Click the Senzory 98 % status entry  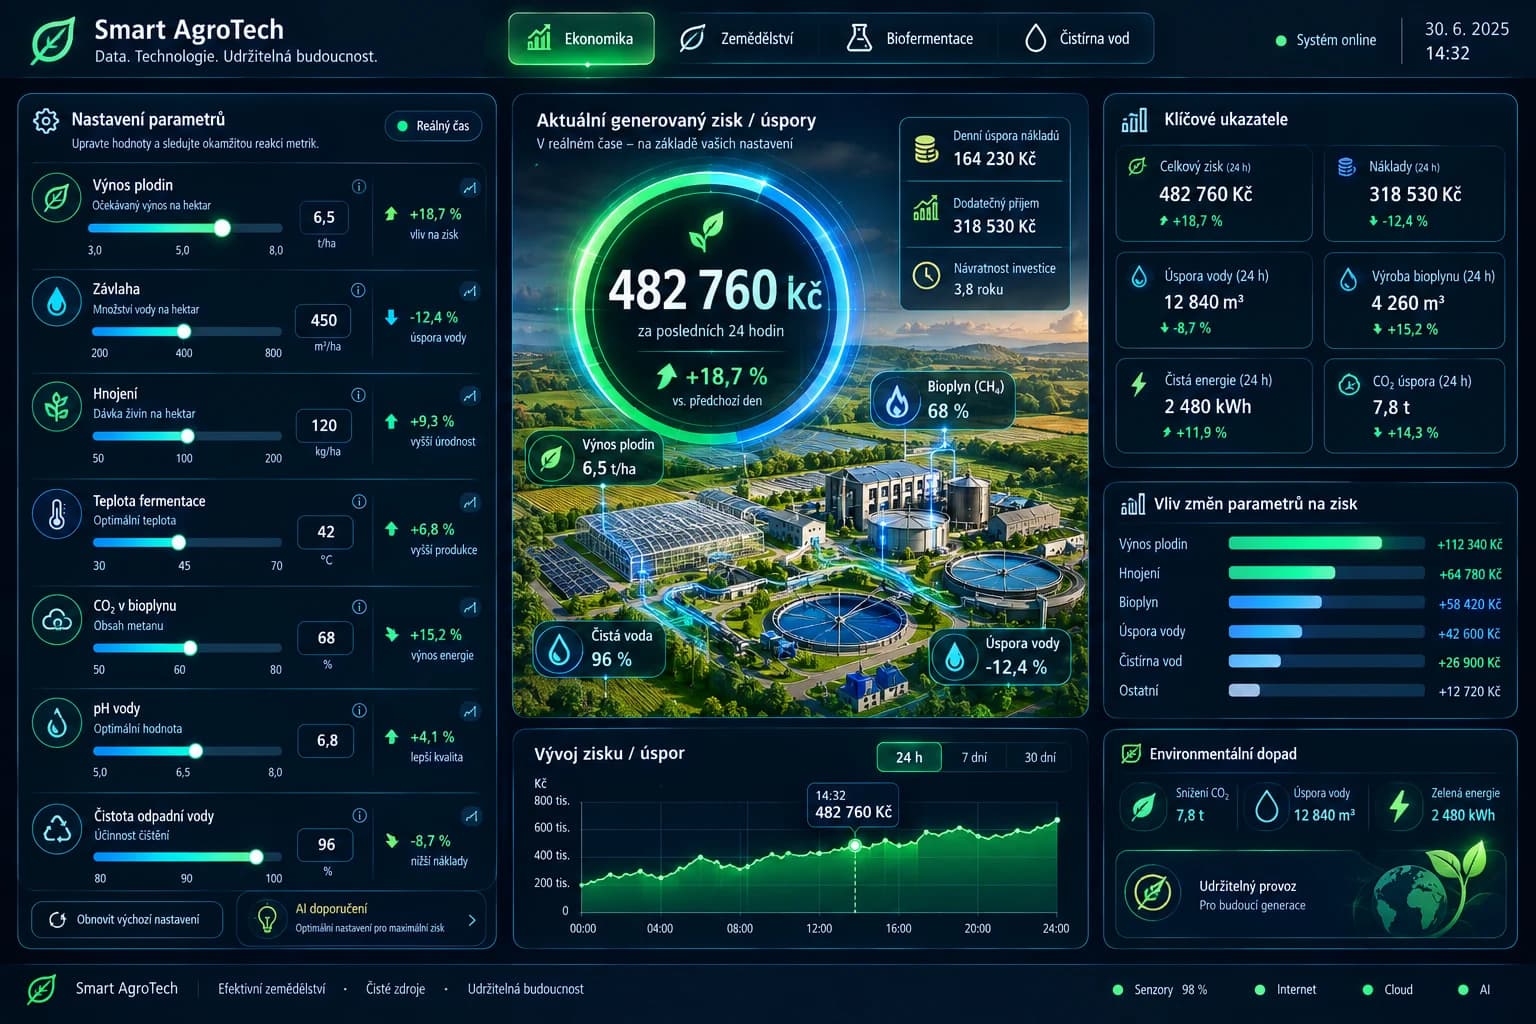click(x=1160, y=989)
